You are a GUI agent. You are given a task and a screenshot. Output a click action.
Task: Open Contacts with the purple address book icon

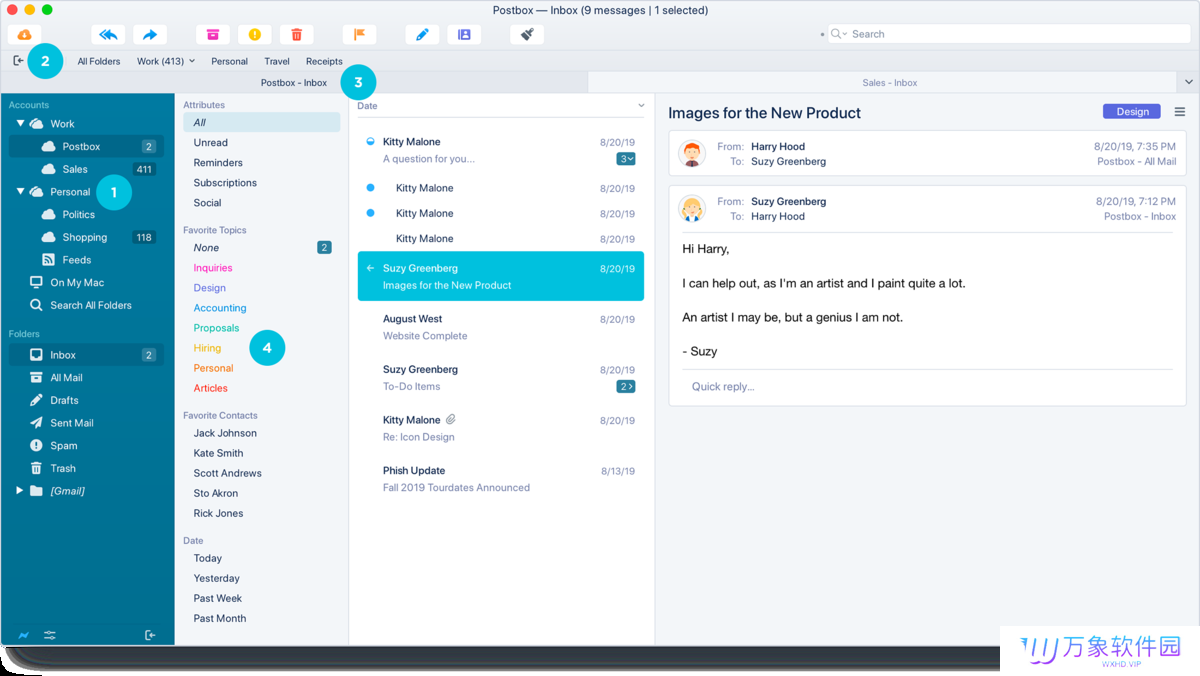click(x=464, y=34)
